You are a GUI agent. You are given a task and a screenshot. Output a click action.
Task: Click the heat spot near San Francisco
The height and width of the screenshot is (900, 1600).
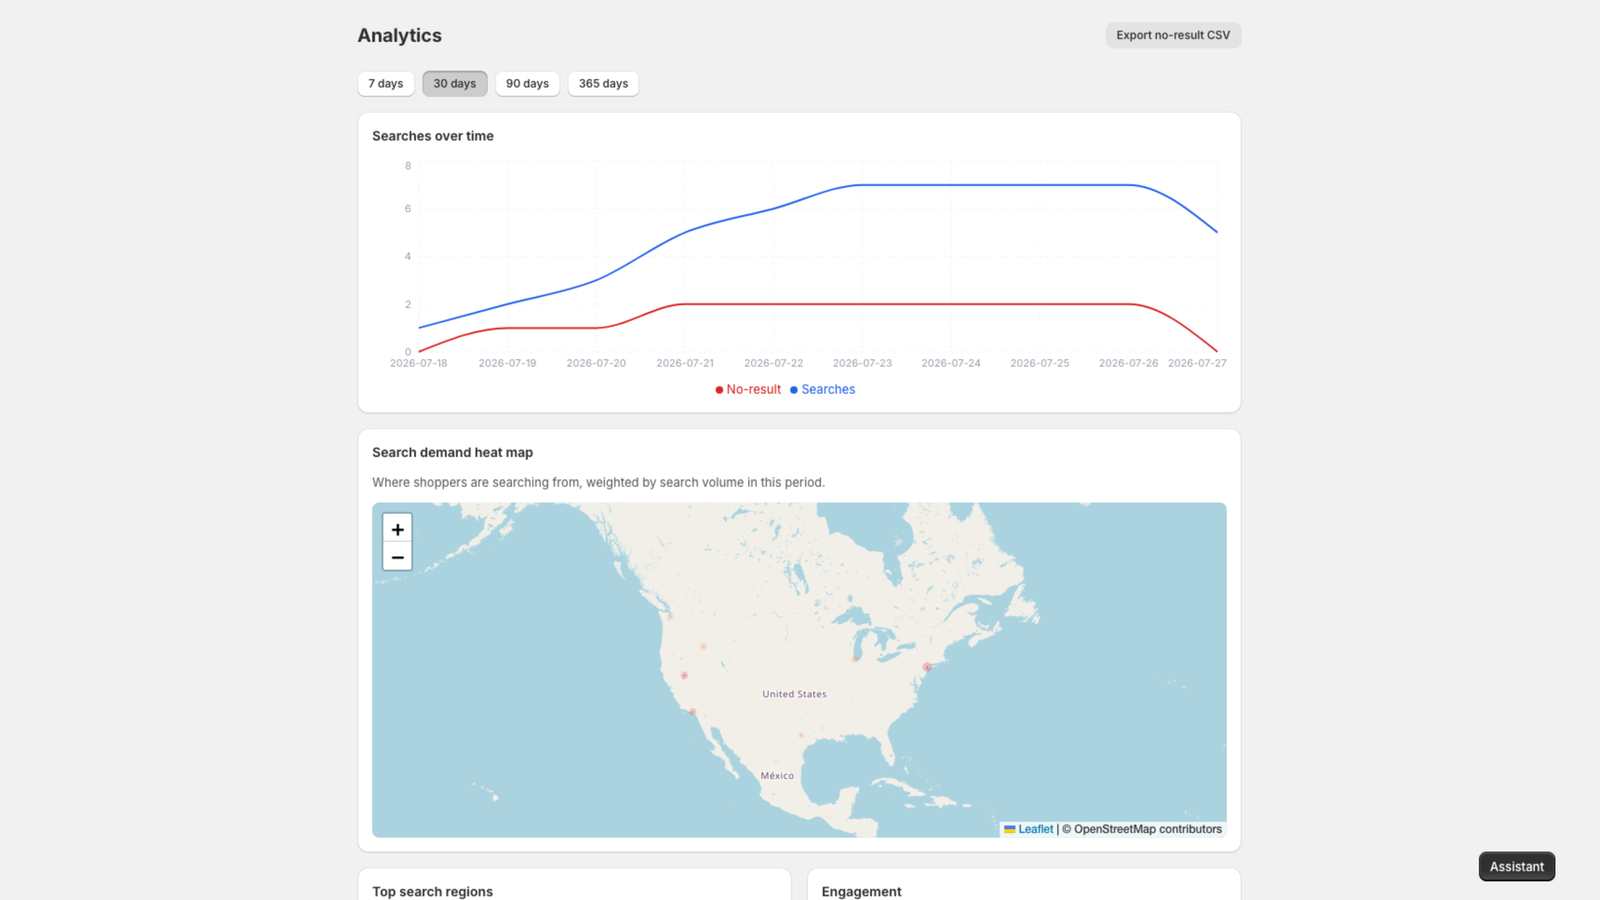[684, 675]
